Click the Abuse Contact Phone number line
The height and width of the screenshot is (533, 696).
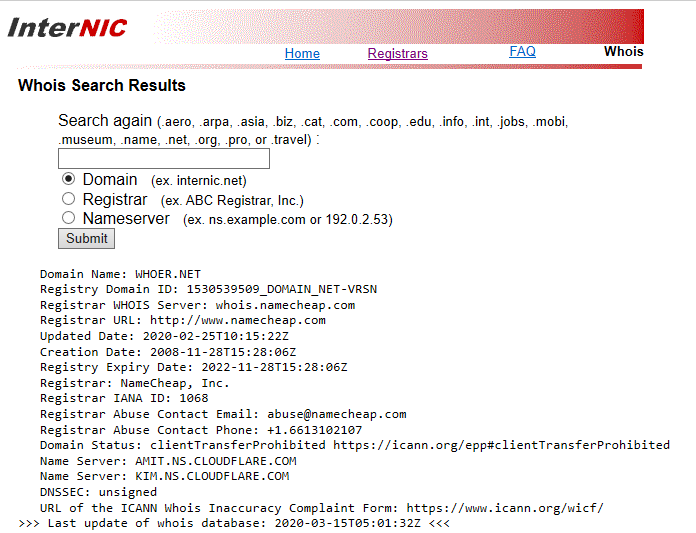point(201,430)
